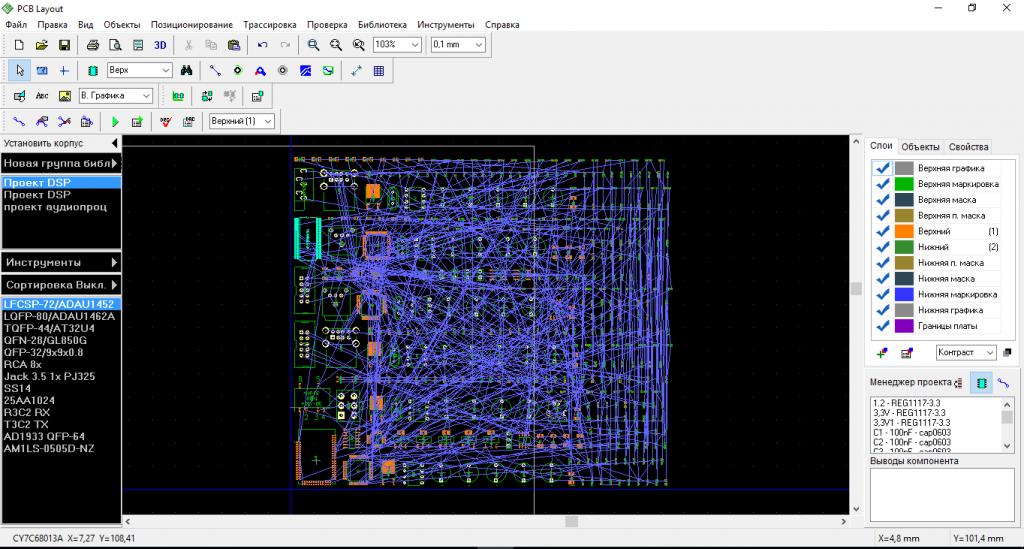Open the Контраст display mode dropdown
This screenshot has height=549, width=1024.
(989, 353)
